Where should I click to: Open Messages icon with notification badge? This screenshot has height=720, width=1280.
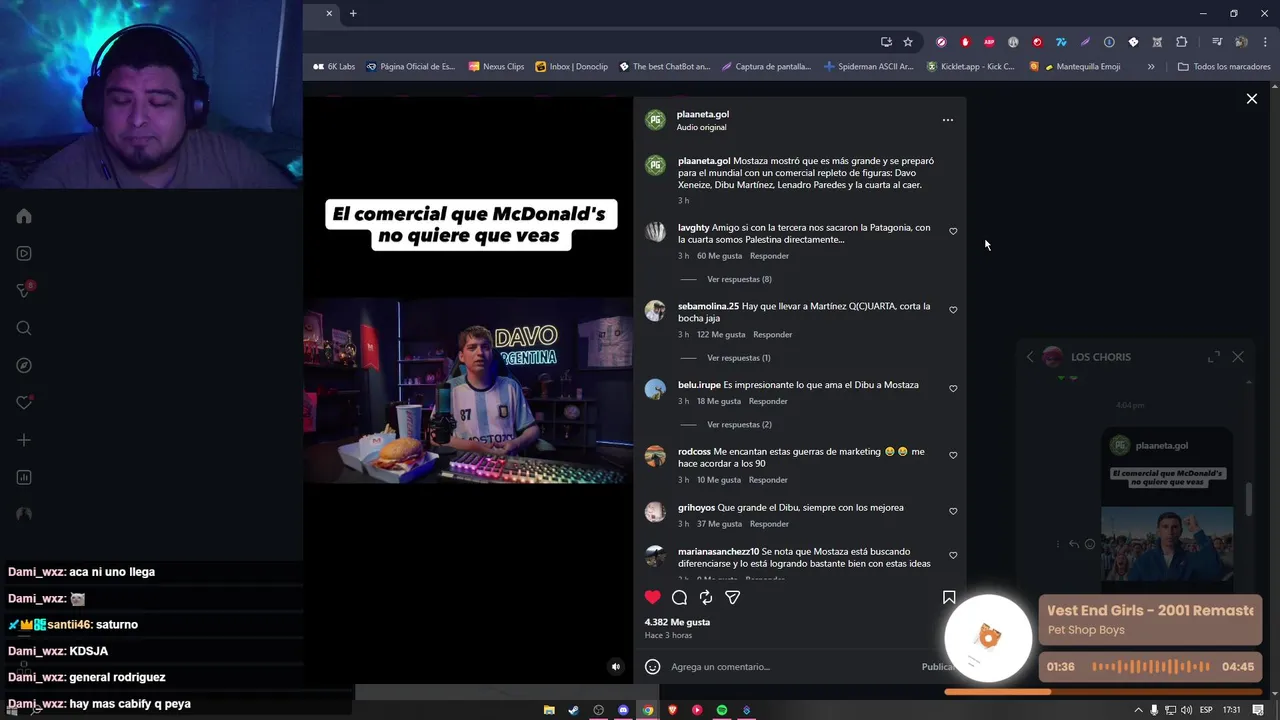(x=24, y=290)
